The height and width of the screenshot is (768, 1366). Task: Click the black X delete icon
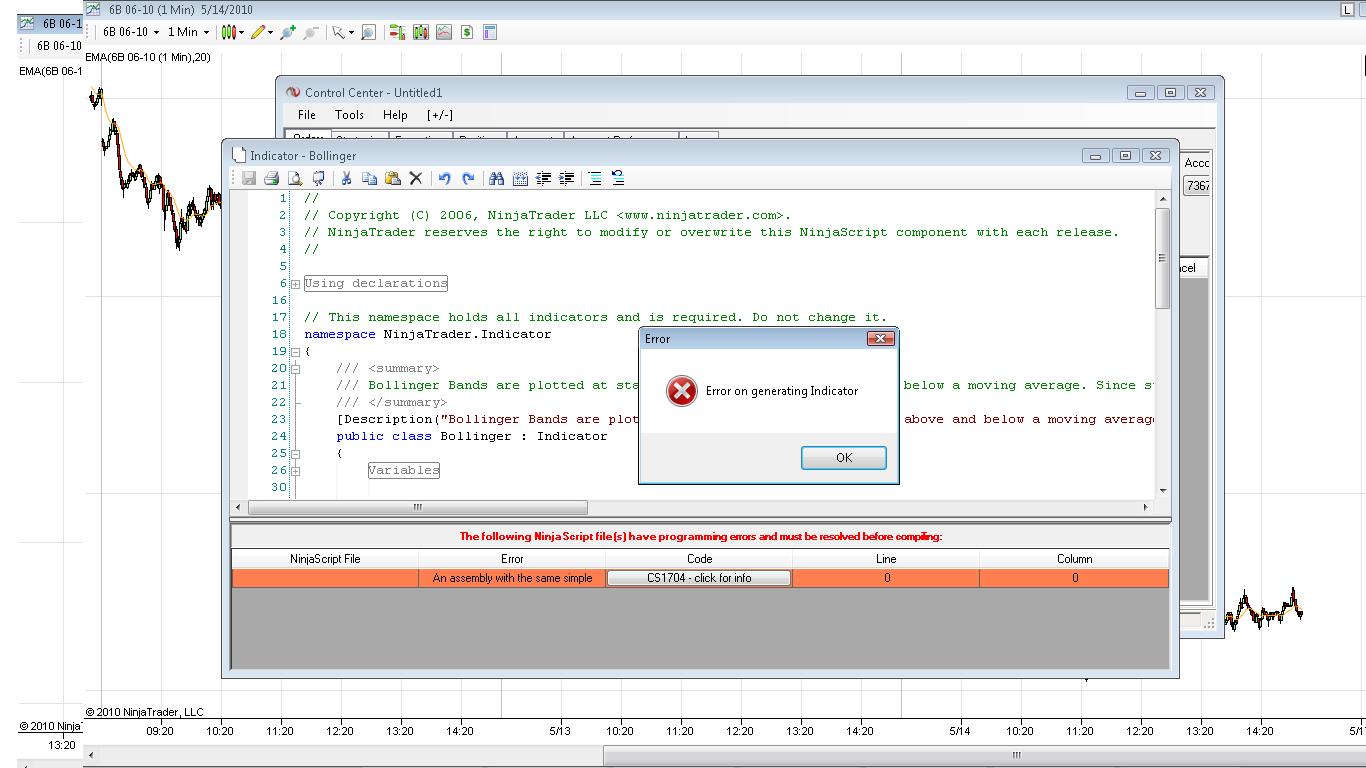tap(416, 178)
